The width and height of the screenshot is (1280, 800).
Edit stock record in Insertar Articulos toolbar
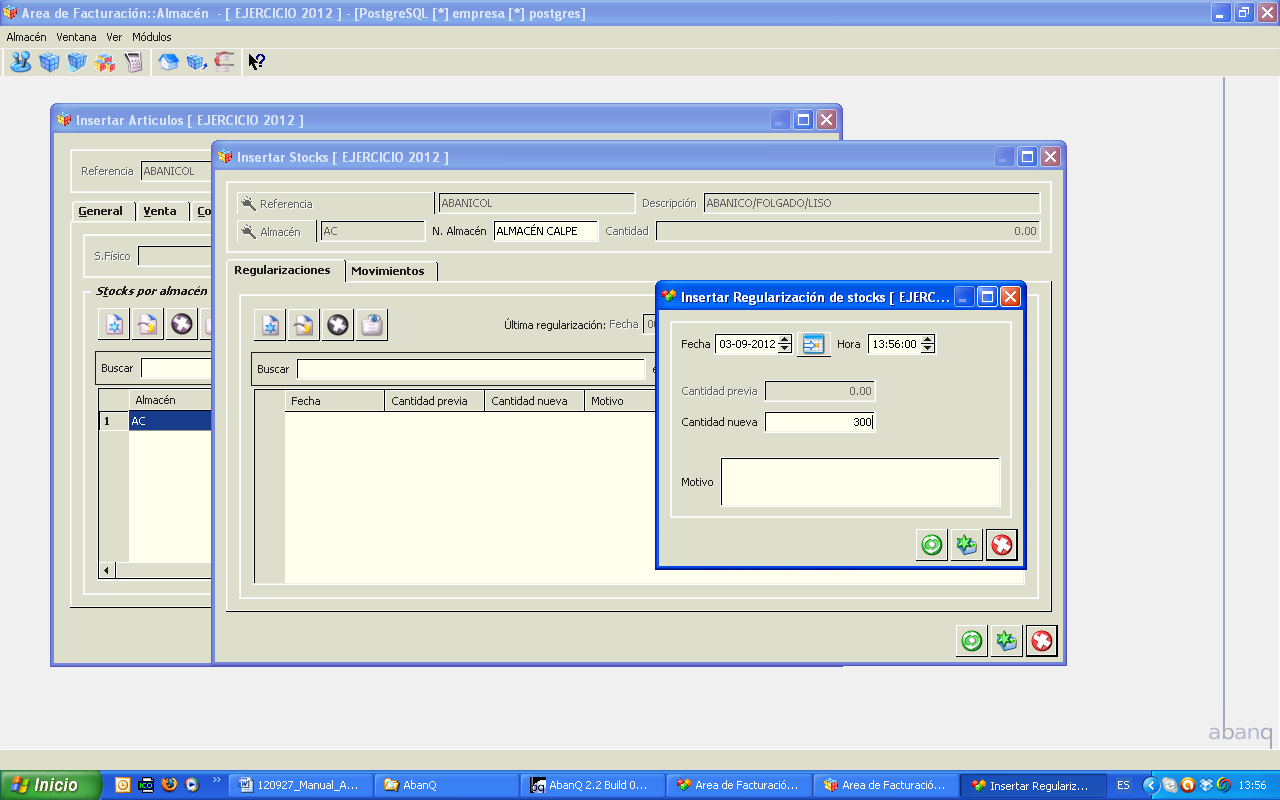pyautogui.click(x=148, y=324)
